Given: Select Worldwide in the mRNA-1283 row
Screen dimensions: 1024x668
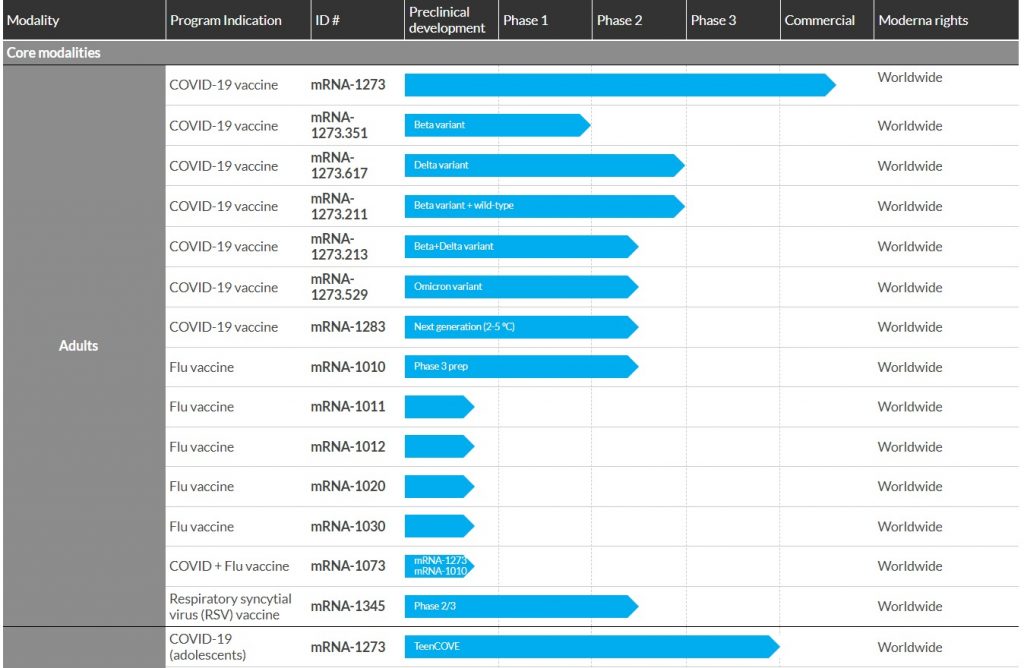Looking at the screenshot, I should point(910,327).
